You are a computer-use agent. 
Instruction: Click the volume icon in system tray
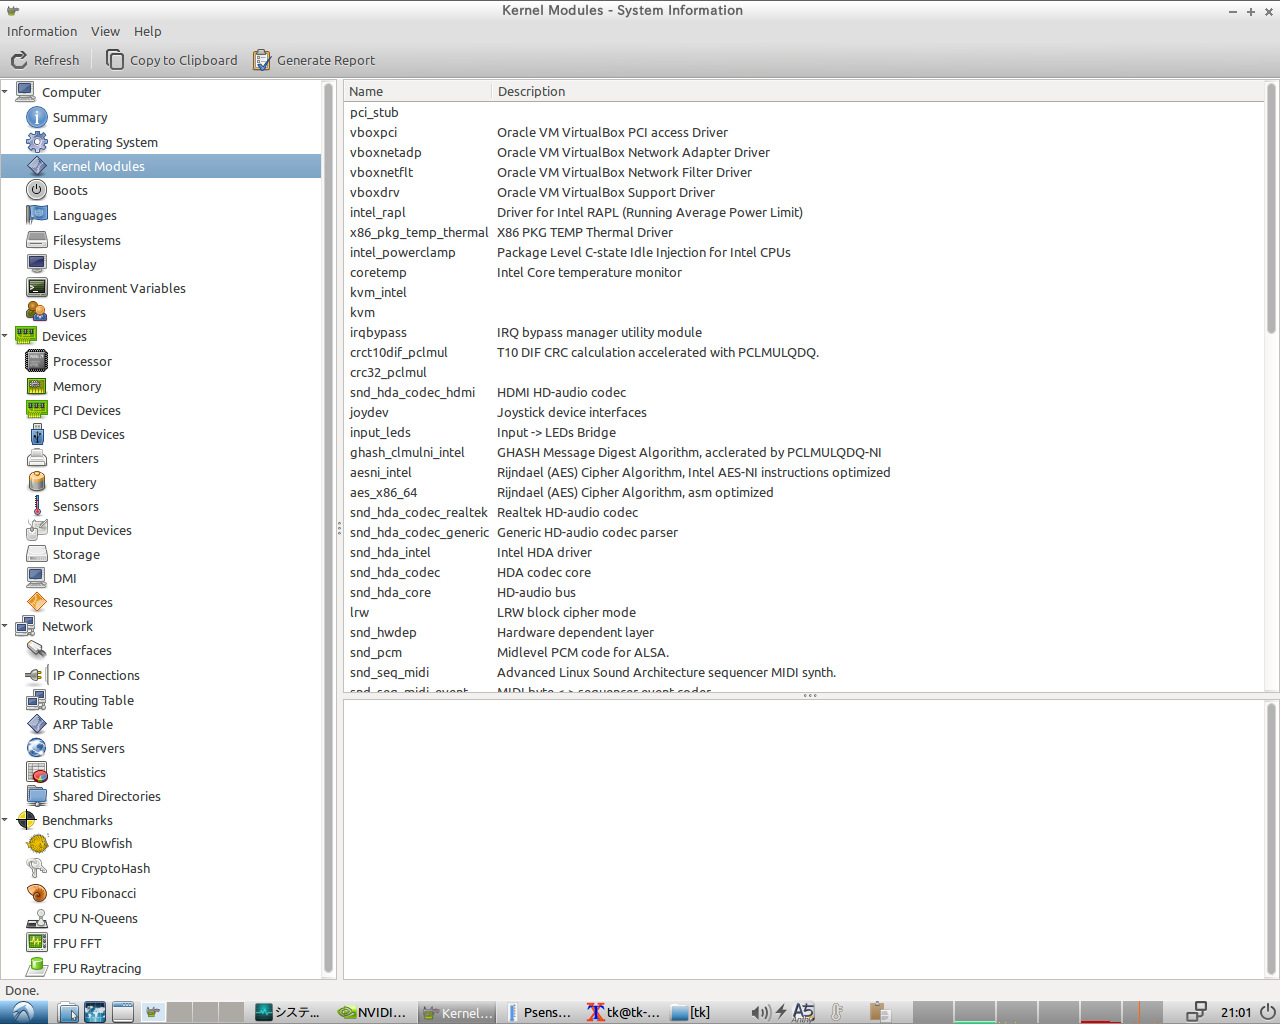pos(760,1012)
